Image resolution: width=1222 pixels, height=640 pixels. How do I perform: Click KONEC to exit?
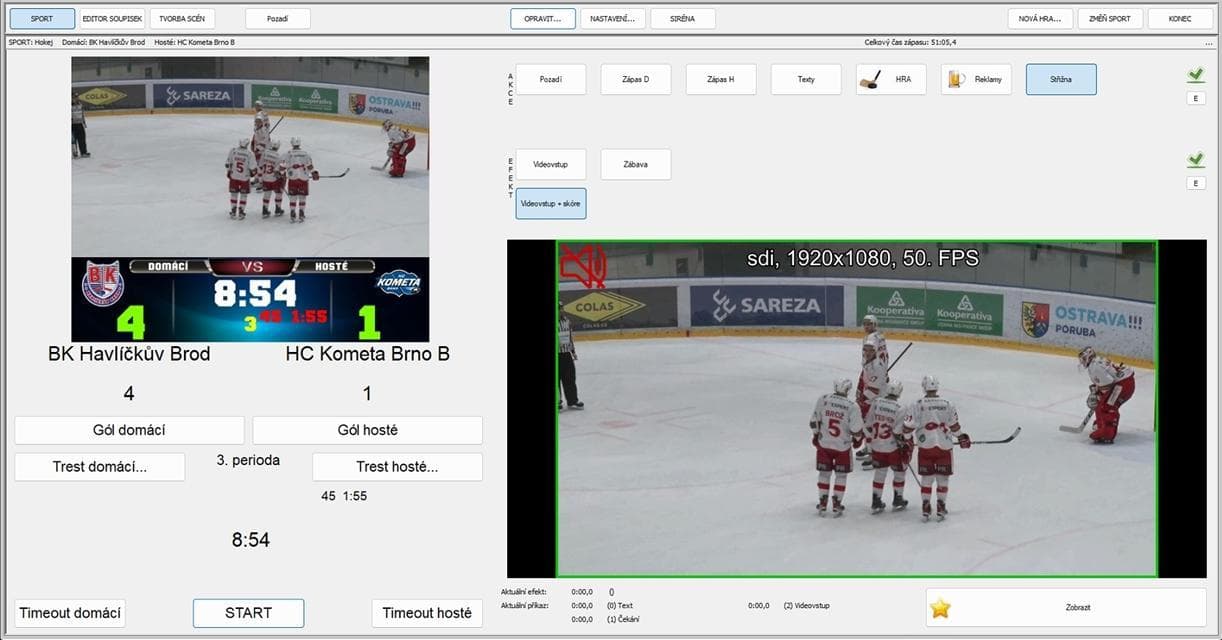(x=1180, y=18)
